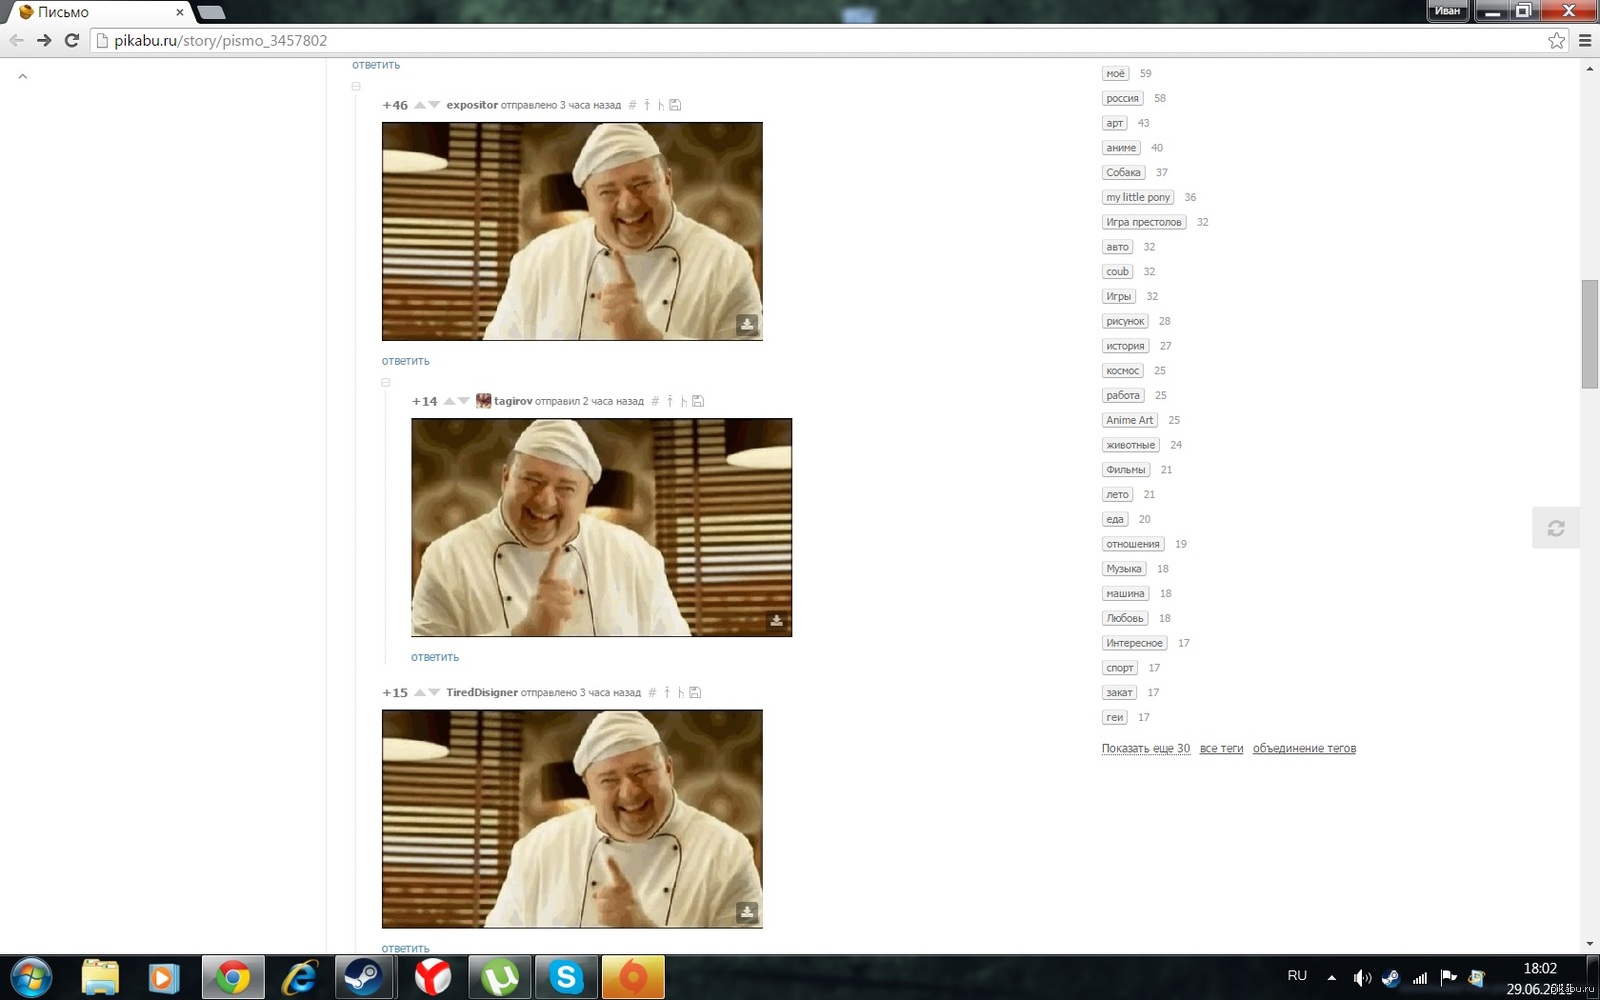This screenshot has width=1600, height=1000.
Task: Open Steam from the taskbar
Action: (364, 977)
